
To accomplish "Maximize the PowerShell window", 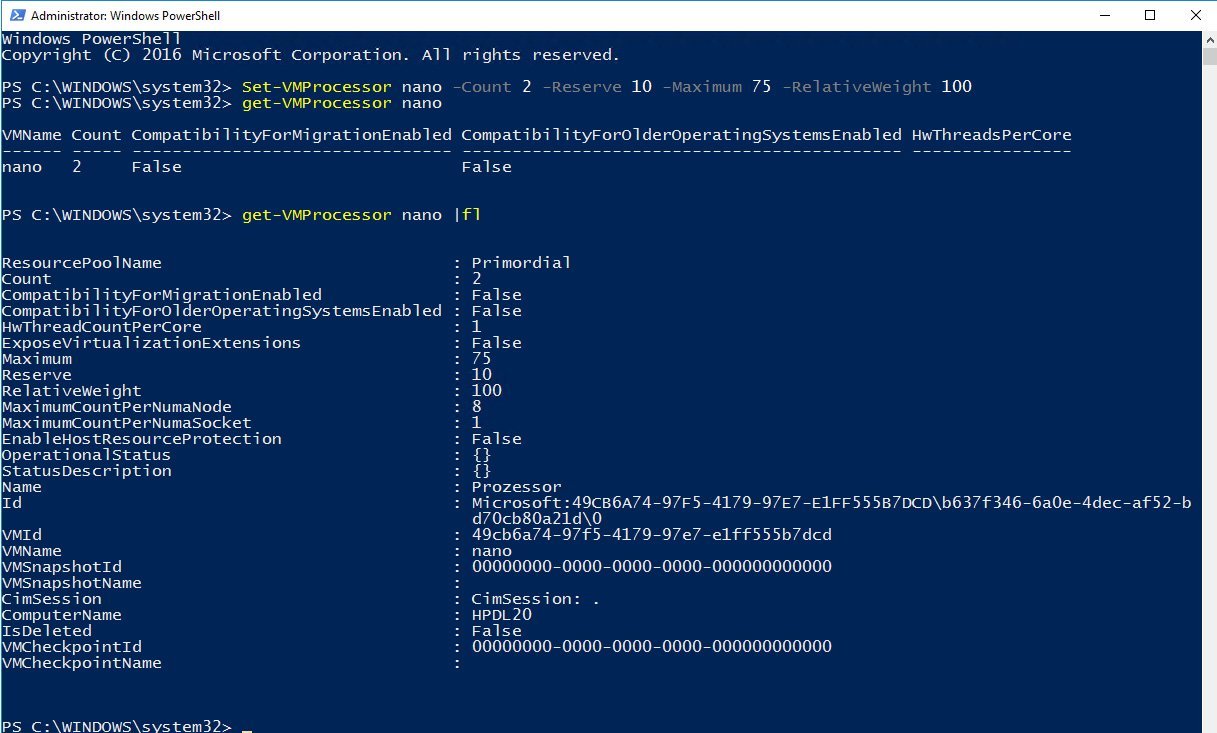I will click(1150, 15).
